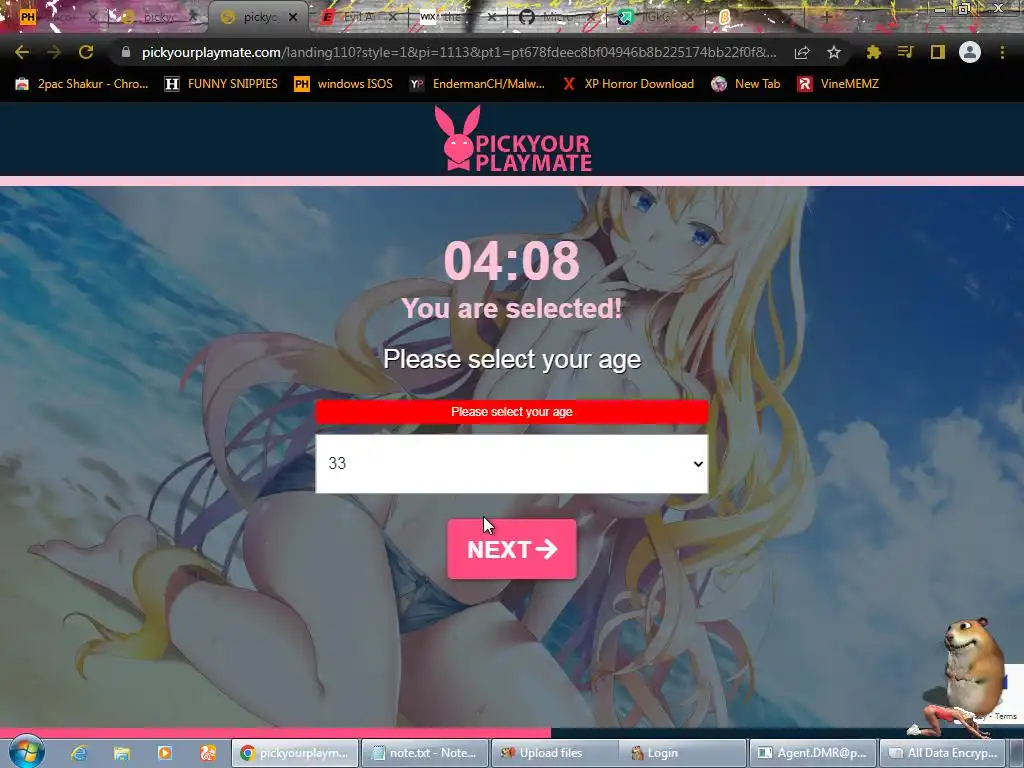Click the 'You are selected!' text

pos(512,308)
